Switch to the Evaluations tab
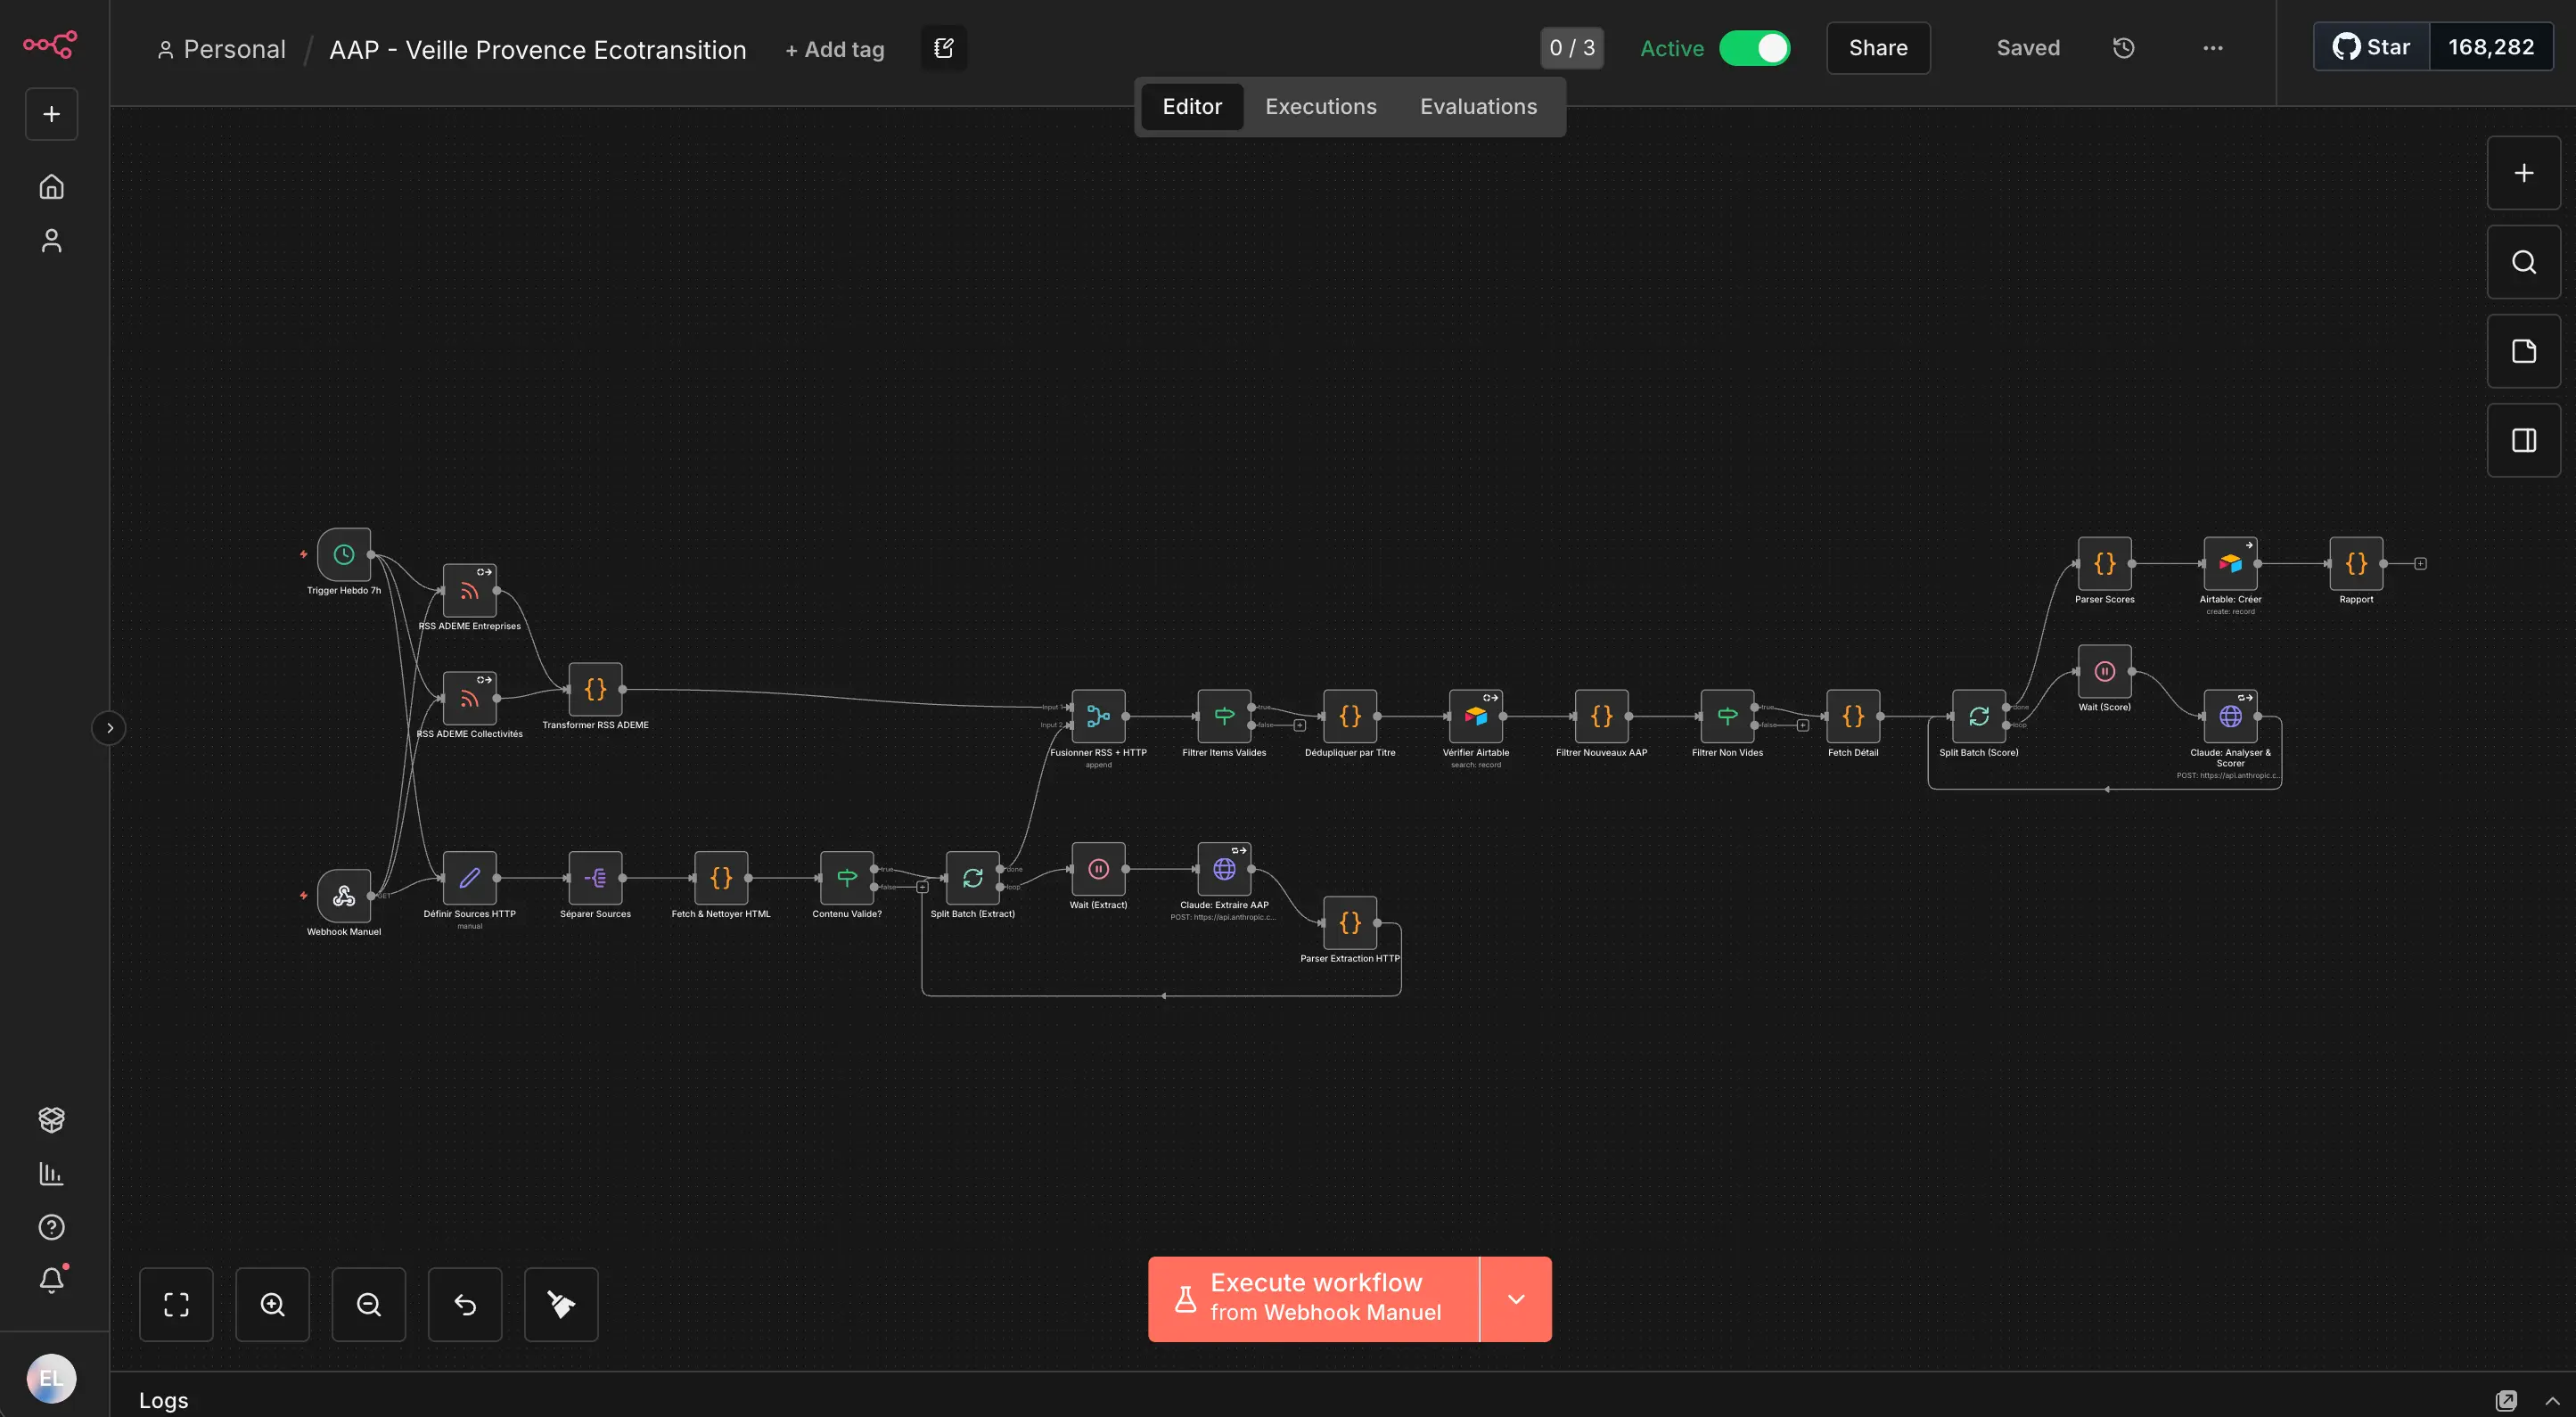This screenshot has width=2576, height=1417. 1478,107
